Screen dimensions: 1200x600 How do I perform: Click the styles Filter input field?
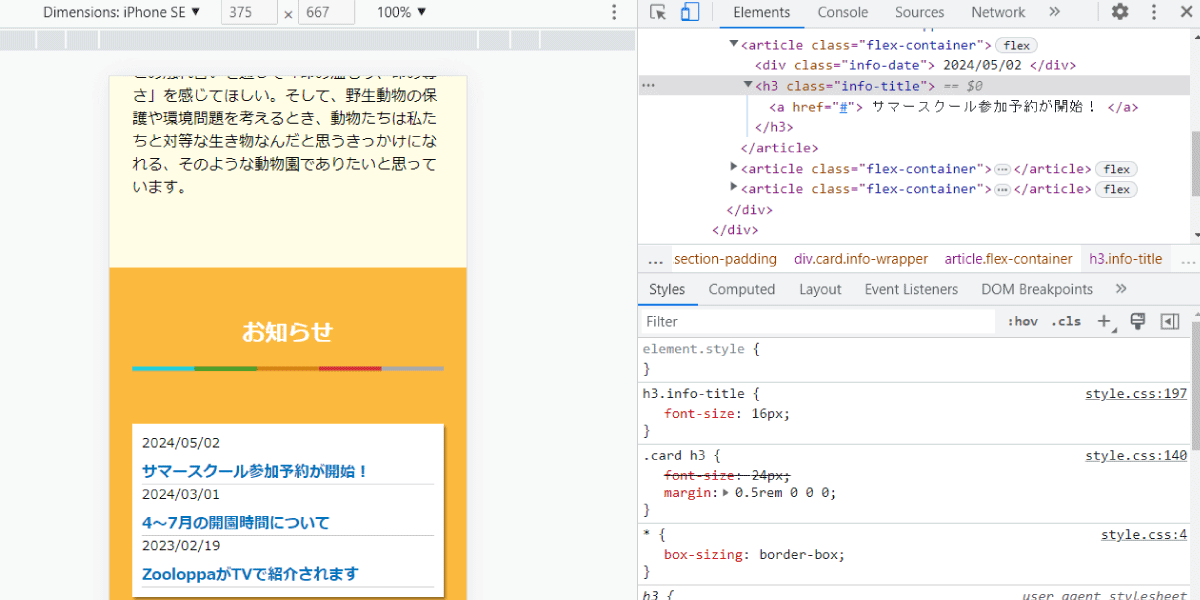click(x=818, y=321)
